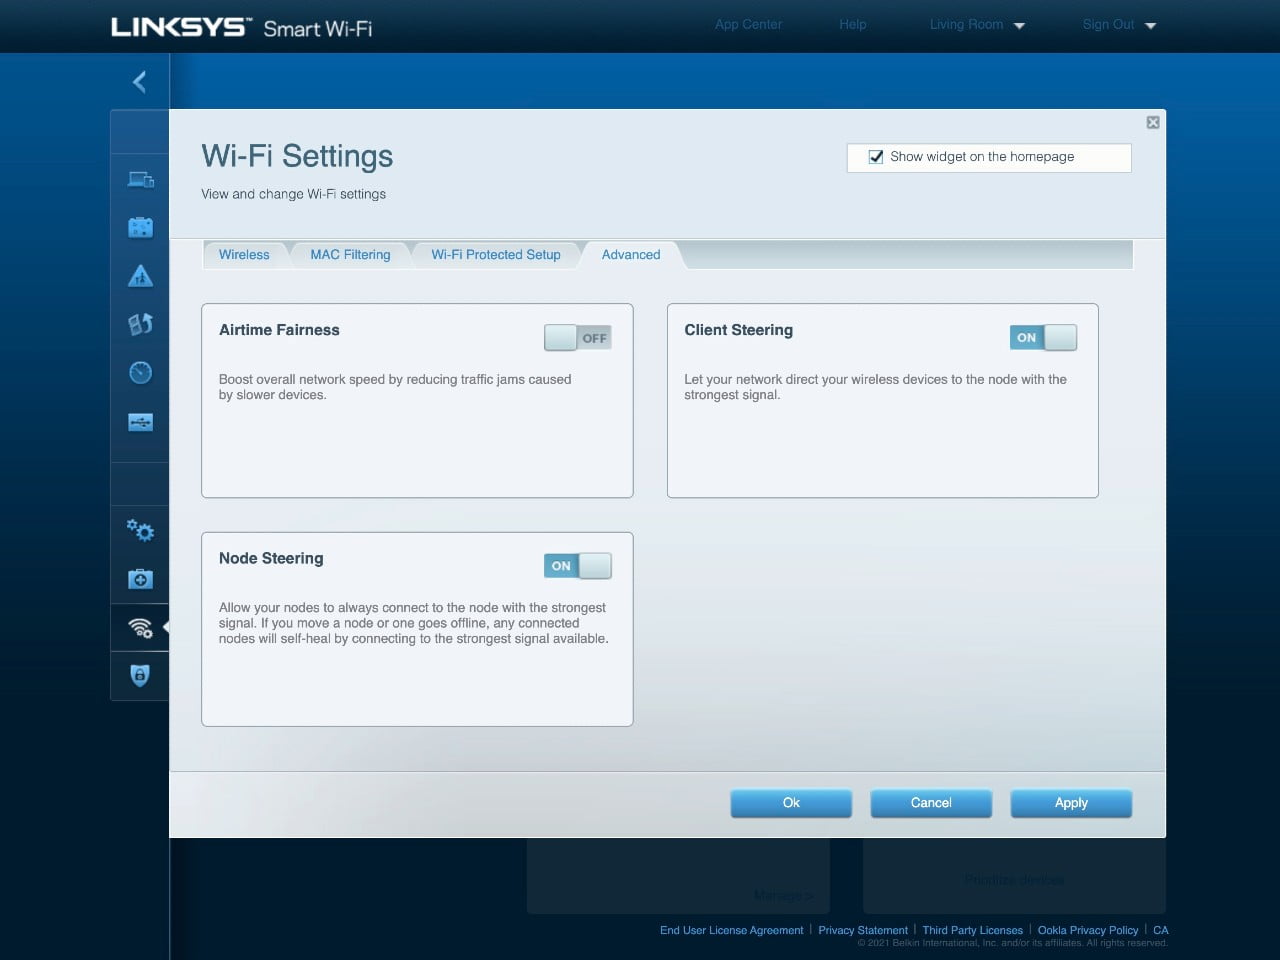Image resolution: width=1280 pixels, height=960 pixels.
Task: Disable the Node Steering switch
Action: pyautogui.click(x=577, y=566)
